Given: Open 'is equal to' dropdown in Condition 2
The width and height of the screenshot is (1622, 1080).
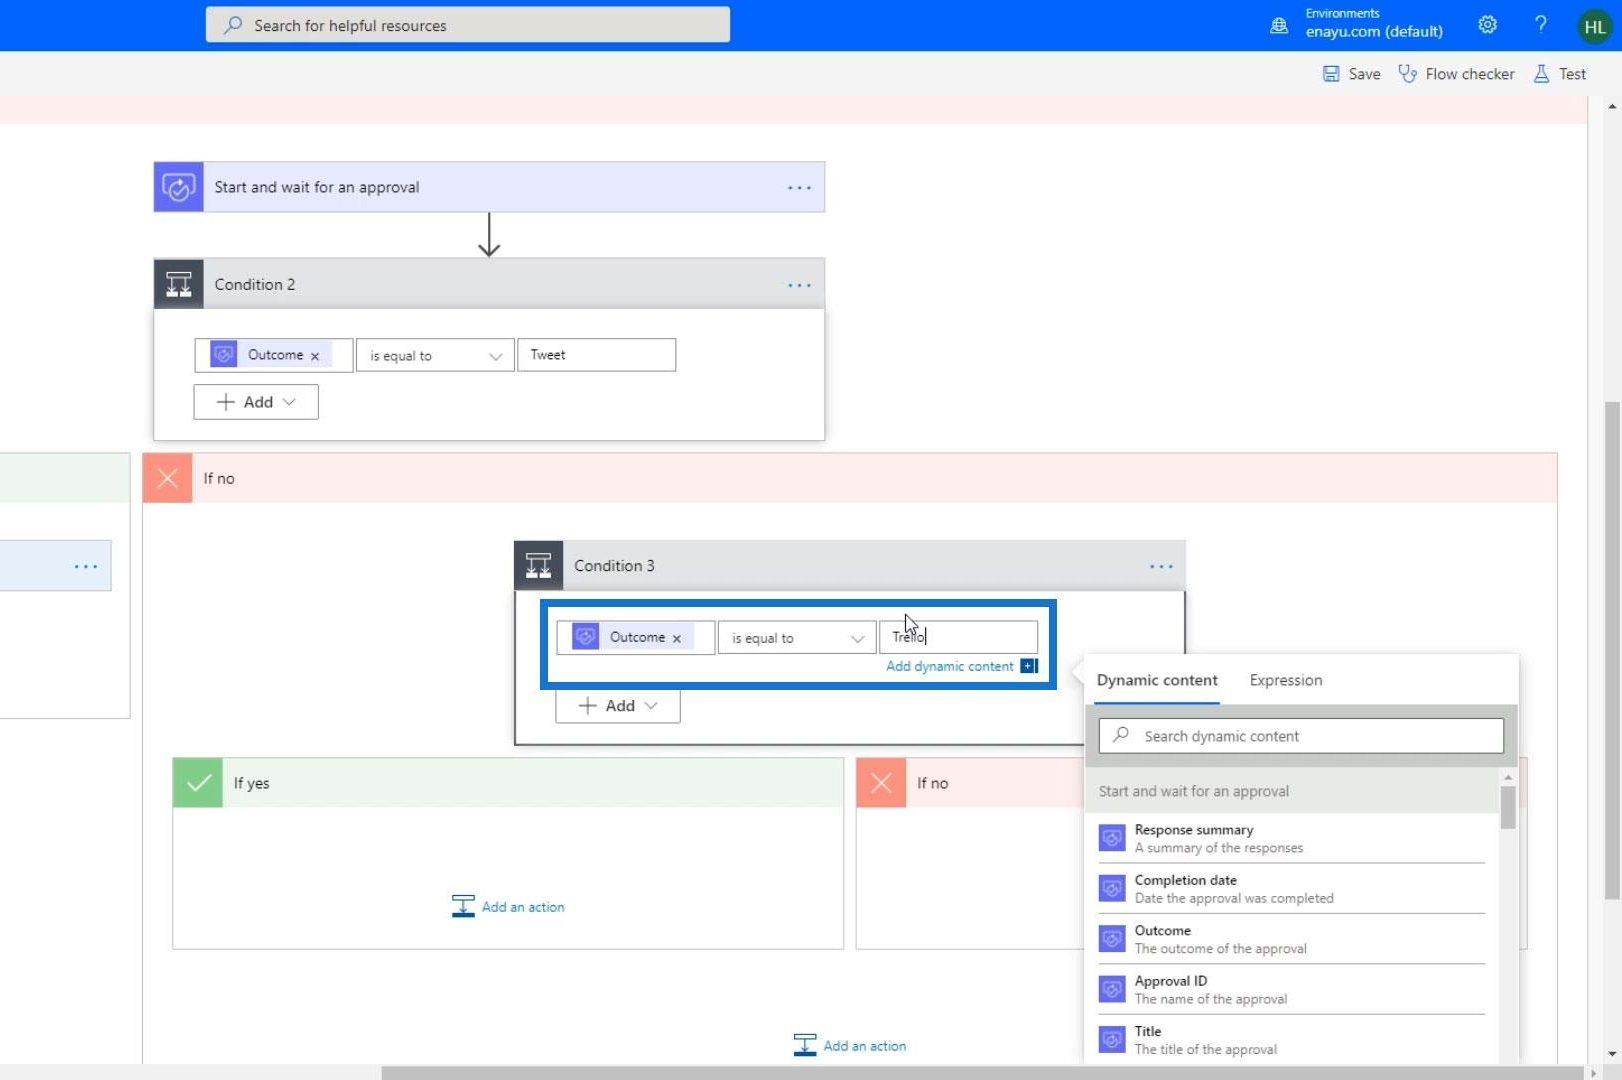Looking at the screenshot, I should point(435,355).
